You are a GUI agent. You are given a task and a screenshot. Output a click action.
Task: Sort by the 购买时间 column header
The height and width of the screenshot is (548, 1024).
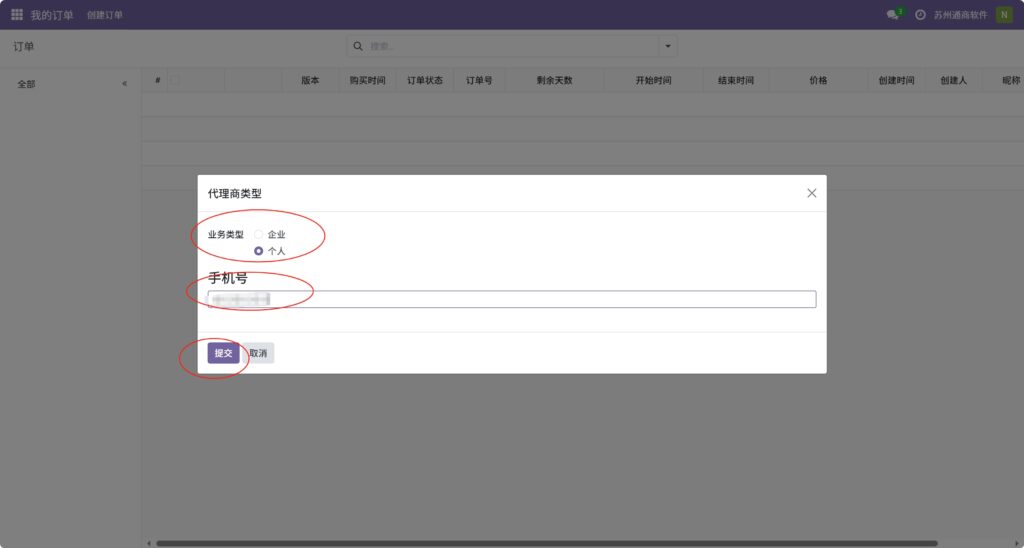click(366, 80)
